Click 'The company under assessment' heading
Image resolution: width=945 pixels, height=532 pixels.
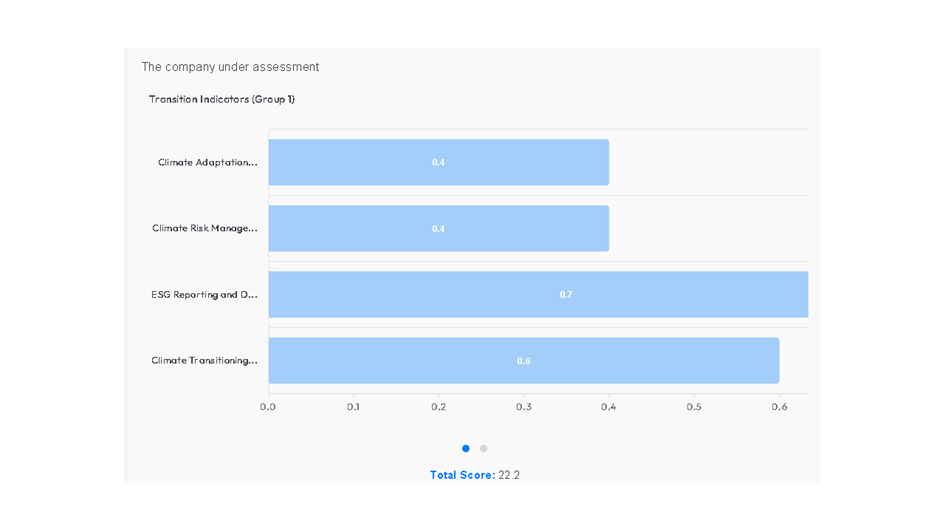230,67
